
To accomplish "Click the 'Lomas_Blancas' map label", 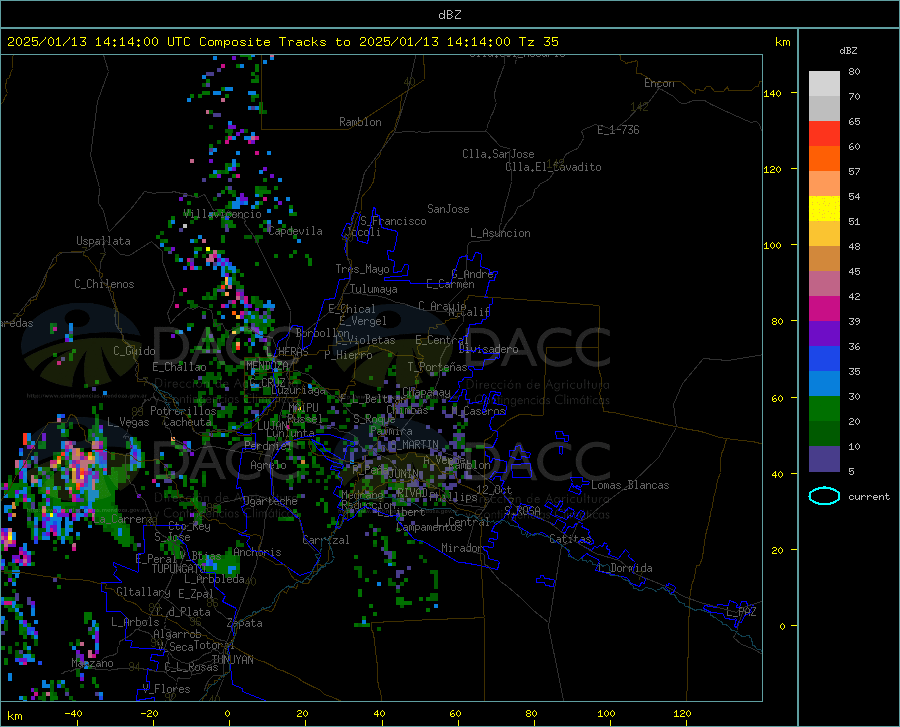I will coord(630,485).
